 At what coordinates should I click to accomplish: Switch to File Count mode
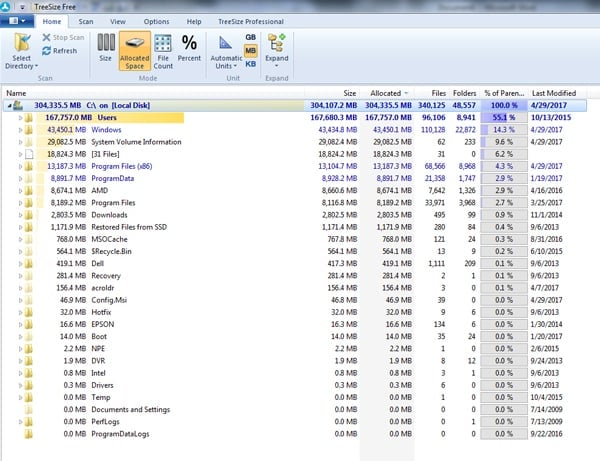pos(163,51)
